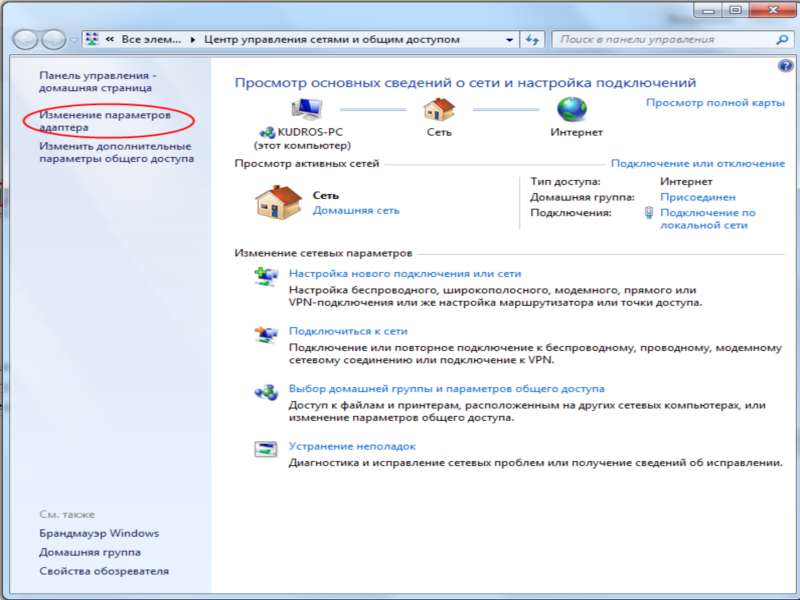Viewport: 800px width, 600px height.
Task: Open Подключение по локальной сети link
Action: 706,218
